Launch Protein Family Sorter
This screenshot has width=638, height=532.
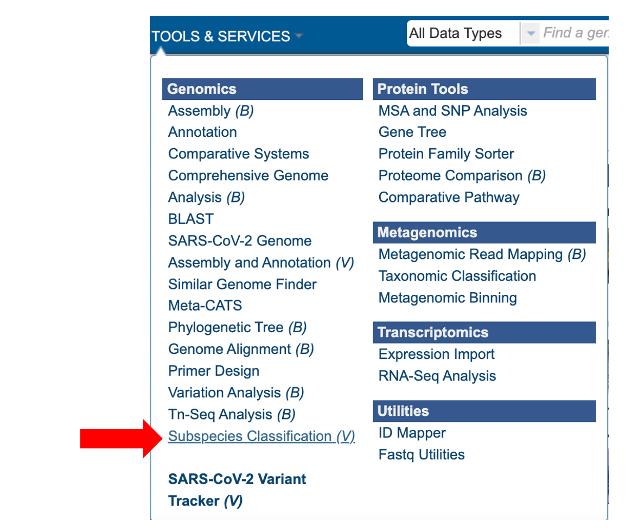click(x=446, y=154)
